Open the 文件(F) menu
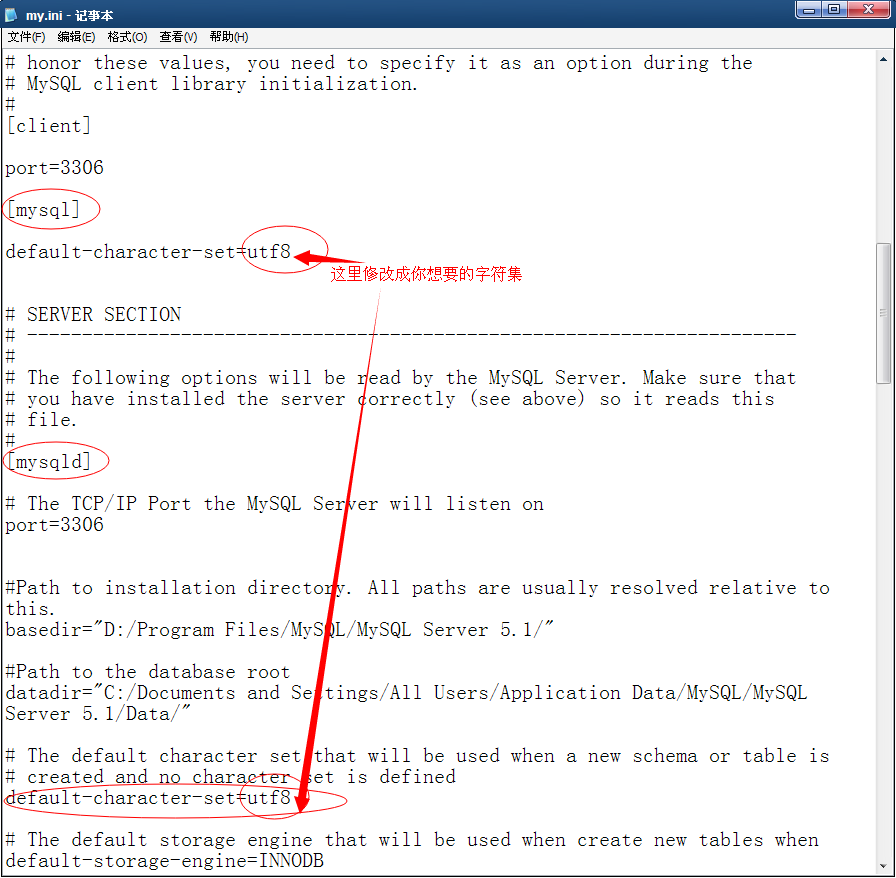This screenshot has width=896, height=878. [26, 37]
